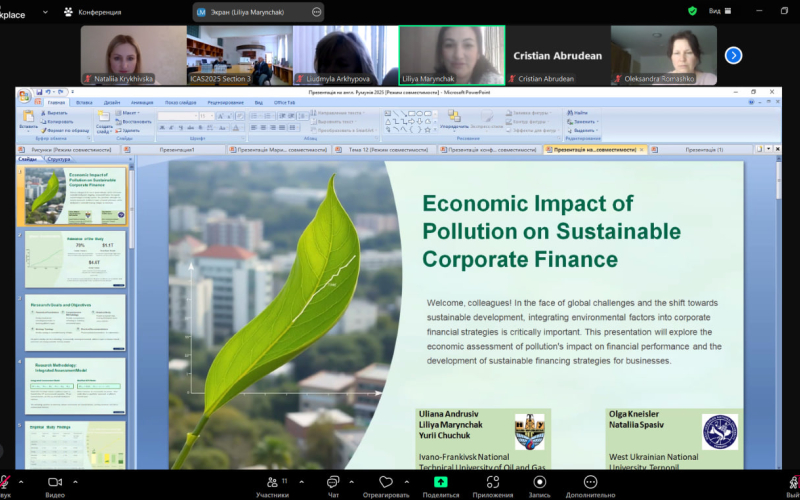The height and width of the screenshot is (500, 800).
Task: Click the more options button on Экран pill
Action: 316,12
